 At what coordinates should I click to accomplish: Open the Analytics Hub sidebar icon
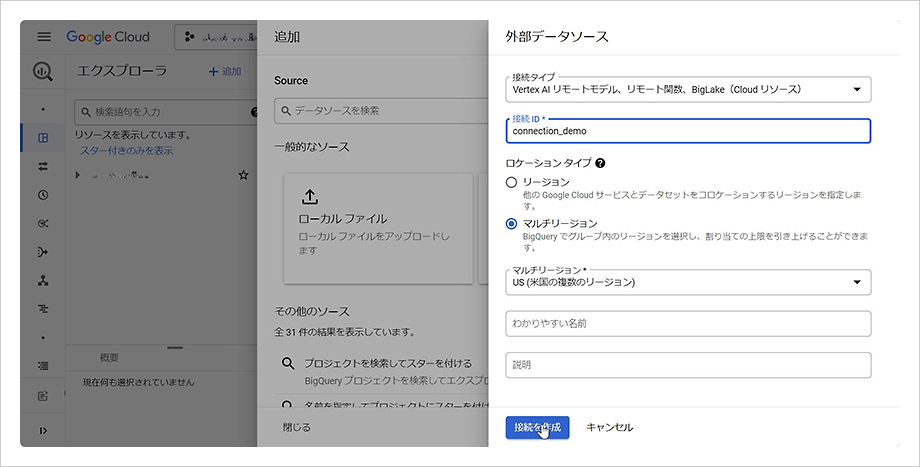43,224
